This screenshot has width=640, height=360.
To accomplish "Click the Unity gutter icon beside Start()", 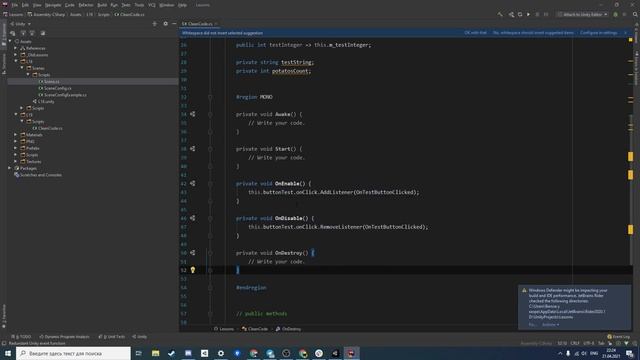I will [x=193, y=149].
